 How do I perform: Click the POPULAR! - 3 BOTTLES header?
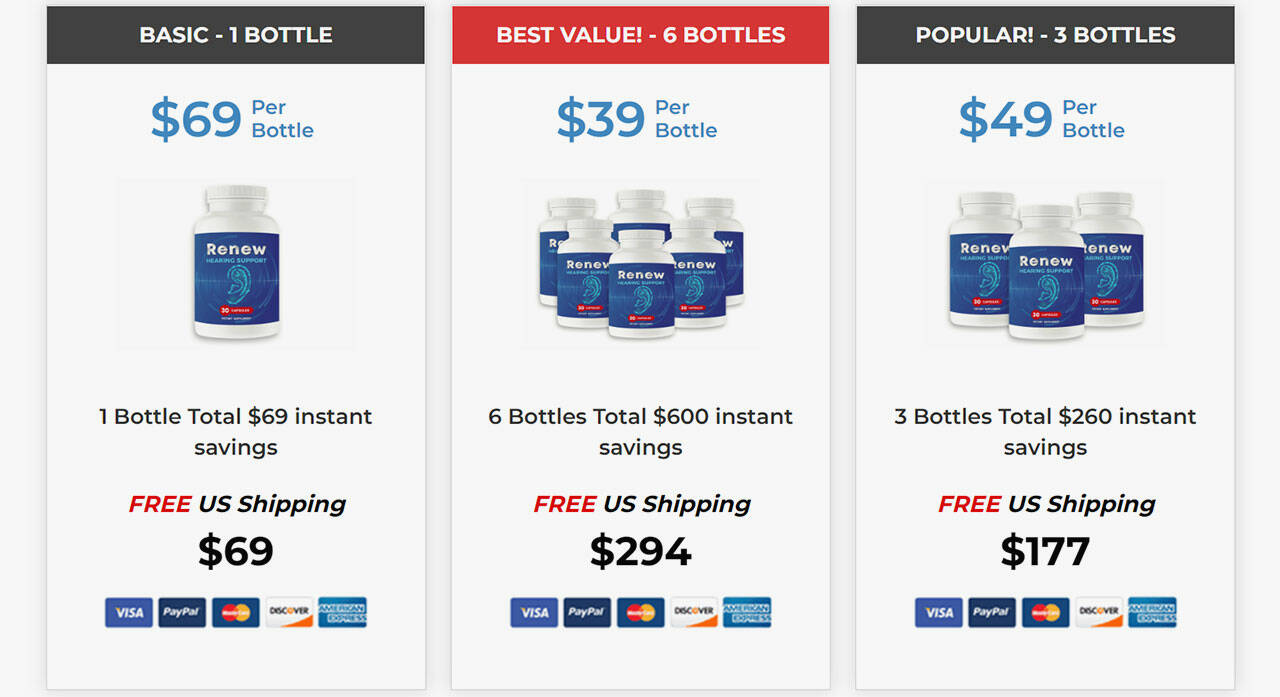click(1045, 35)
